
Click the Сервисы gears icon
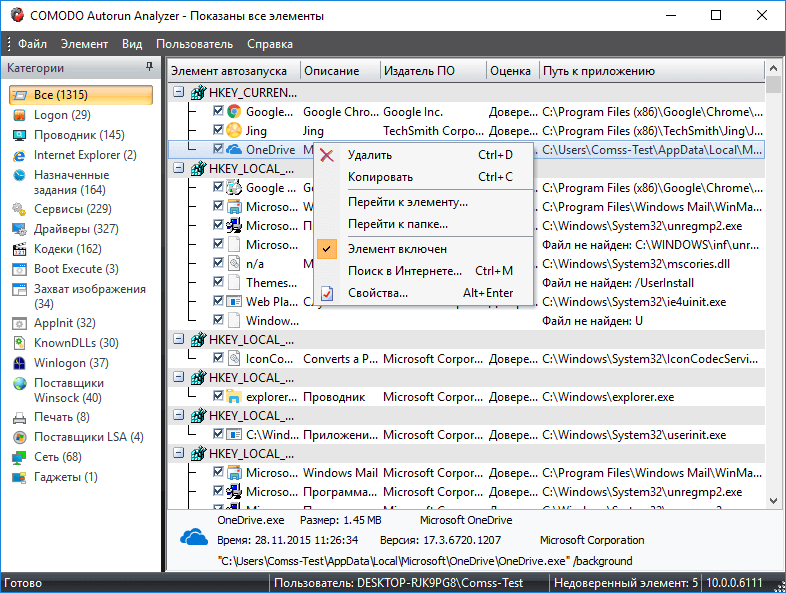tap(20, 209)
